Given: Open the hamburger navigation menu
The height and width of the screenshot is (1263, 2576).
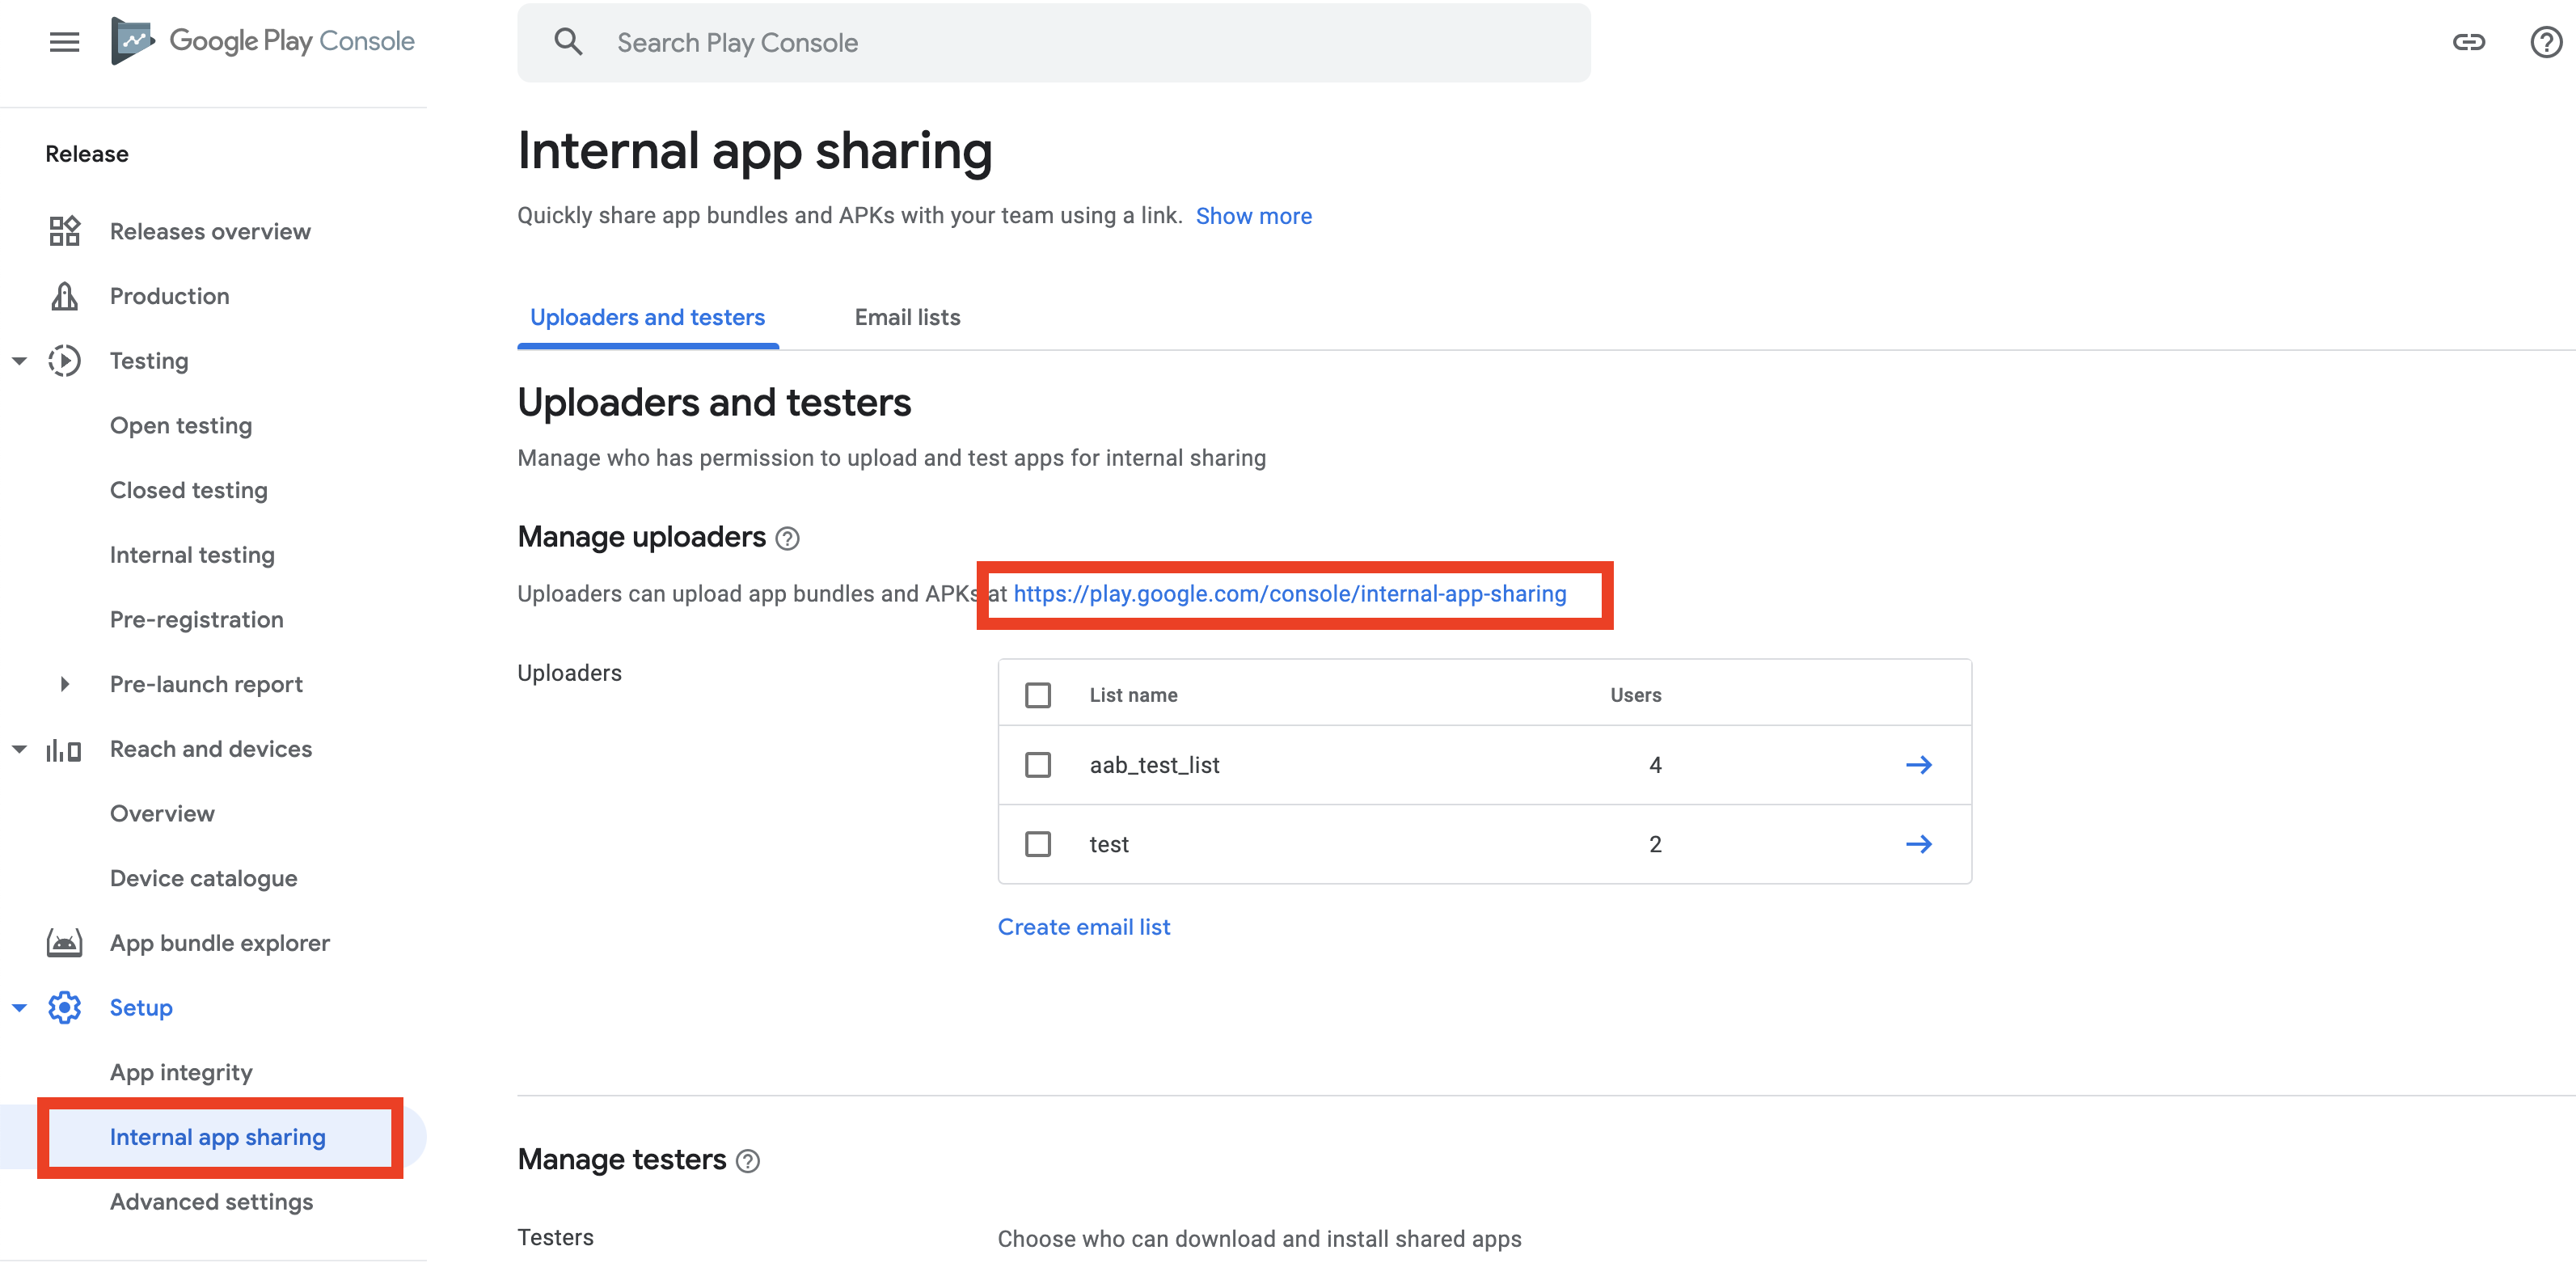Looking at the screenshot, I should (x=64, y=42).
